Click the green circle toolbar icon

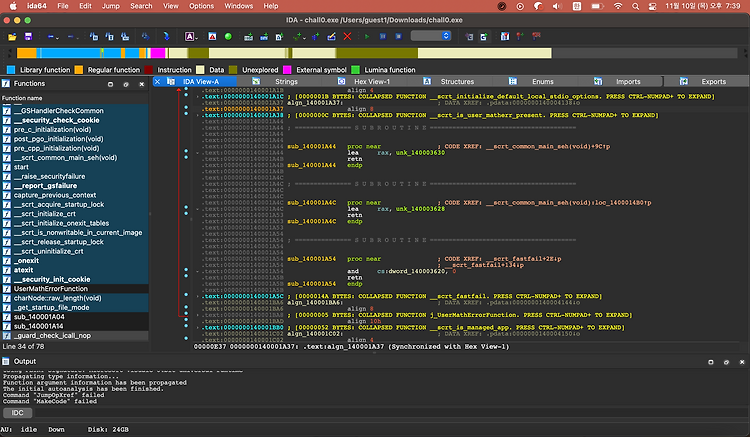click(228, 36)
